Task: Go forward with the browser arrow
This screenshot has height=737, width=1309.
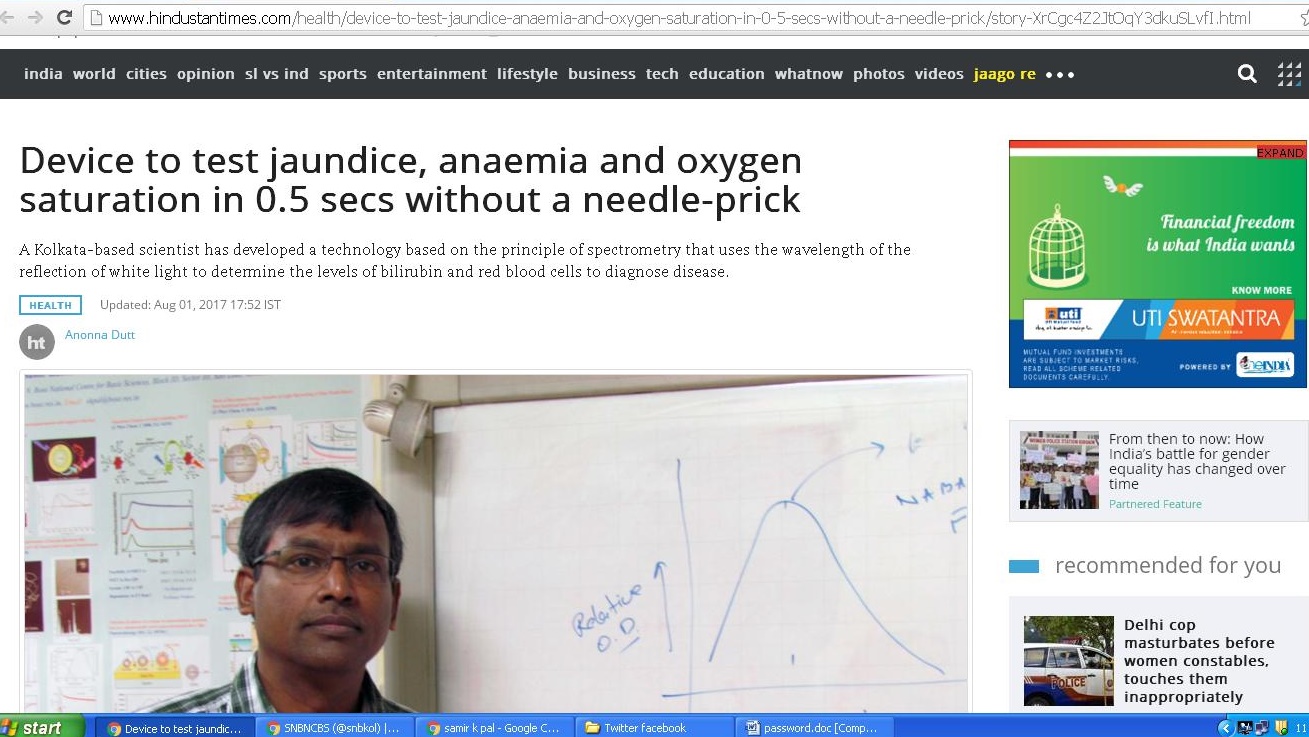Action: [35, 17]
